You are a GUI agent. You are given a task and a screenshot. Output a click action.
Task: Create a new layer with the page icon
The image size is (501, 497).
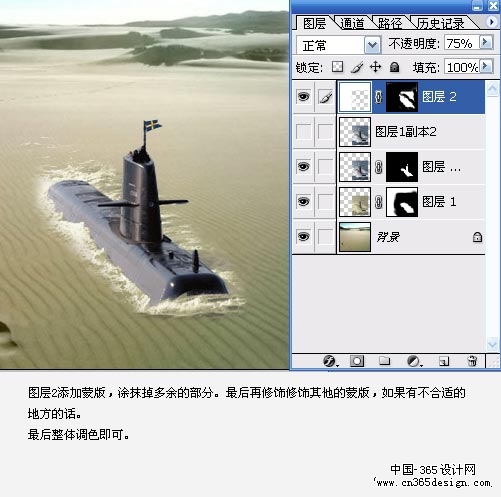click(x=444, y=361)
